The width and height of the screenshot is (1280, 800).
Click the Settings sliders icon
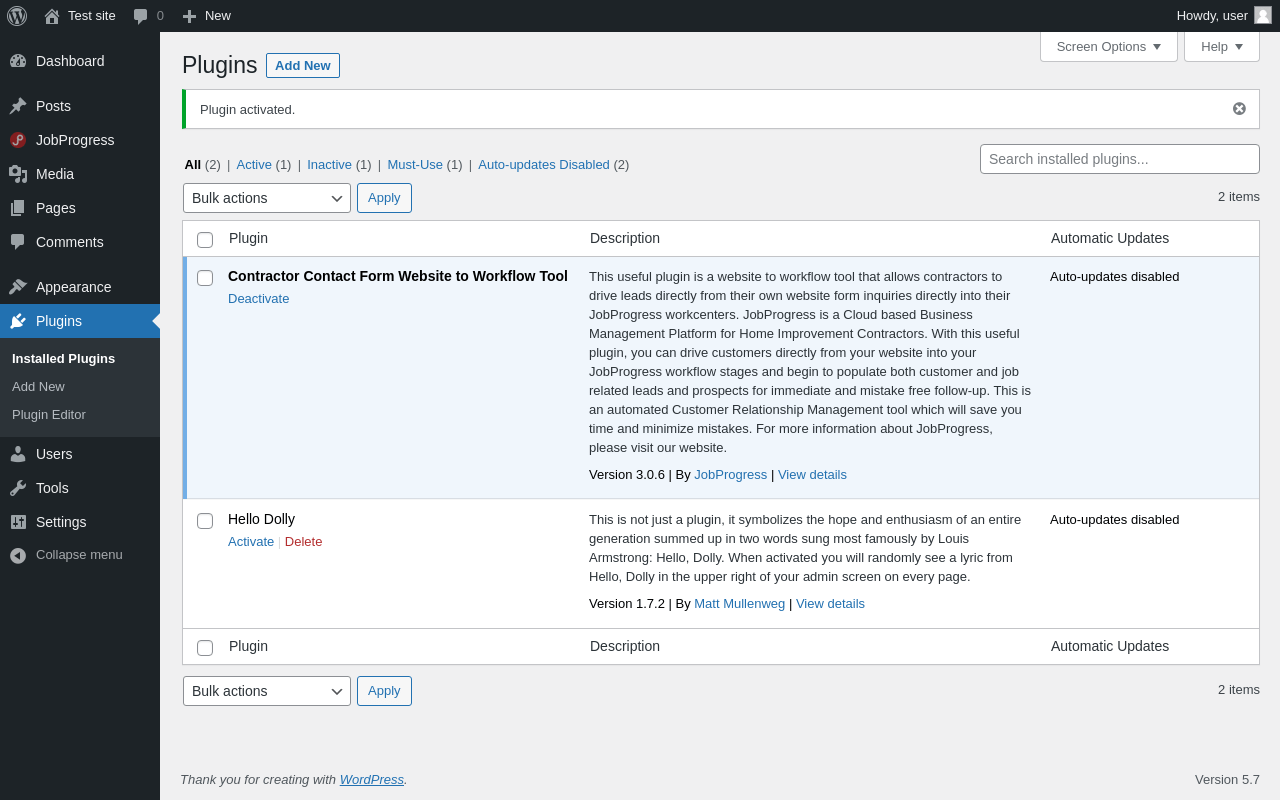[x=18, y=522]
